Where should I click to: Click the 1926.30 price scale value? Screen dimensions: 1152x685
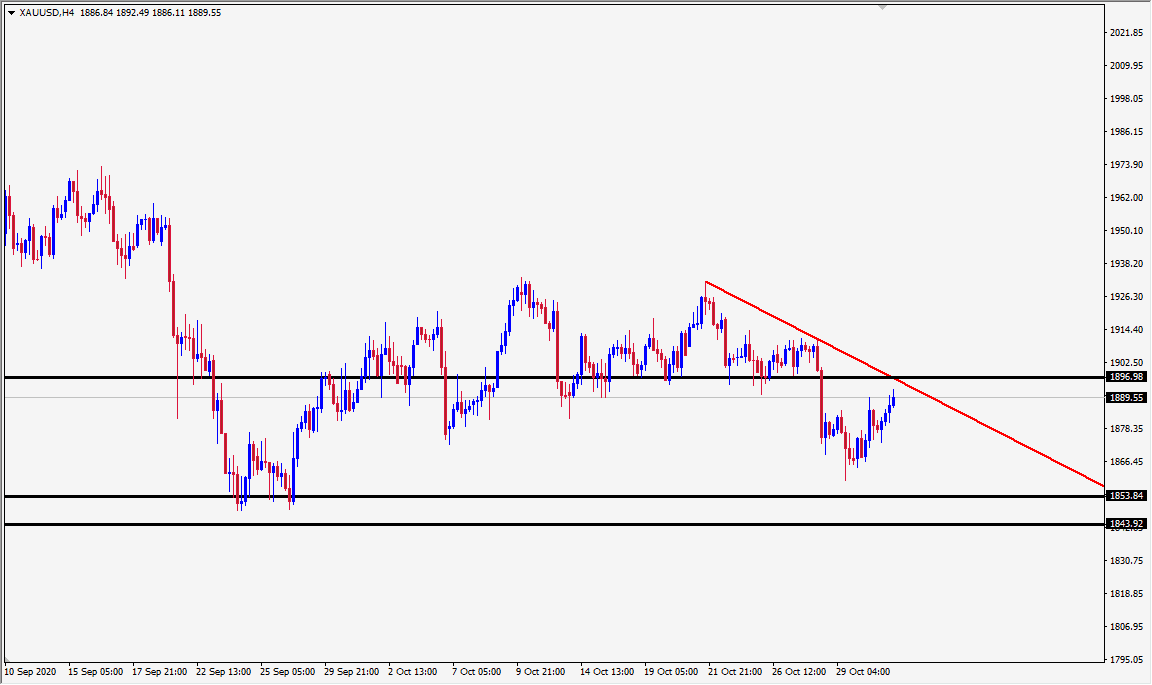(x=1126, y=296)
